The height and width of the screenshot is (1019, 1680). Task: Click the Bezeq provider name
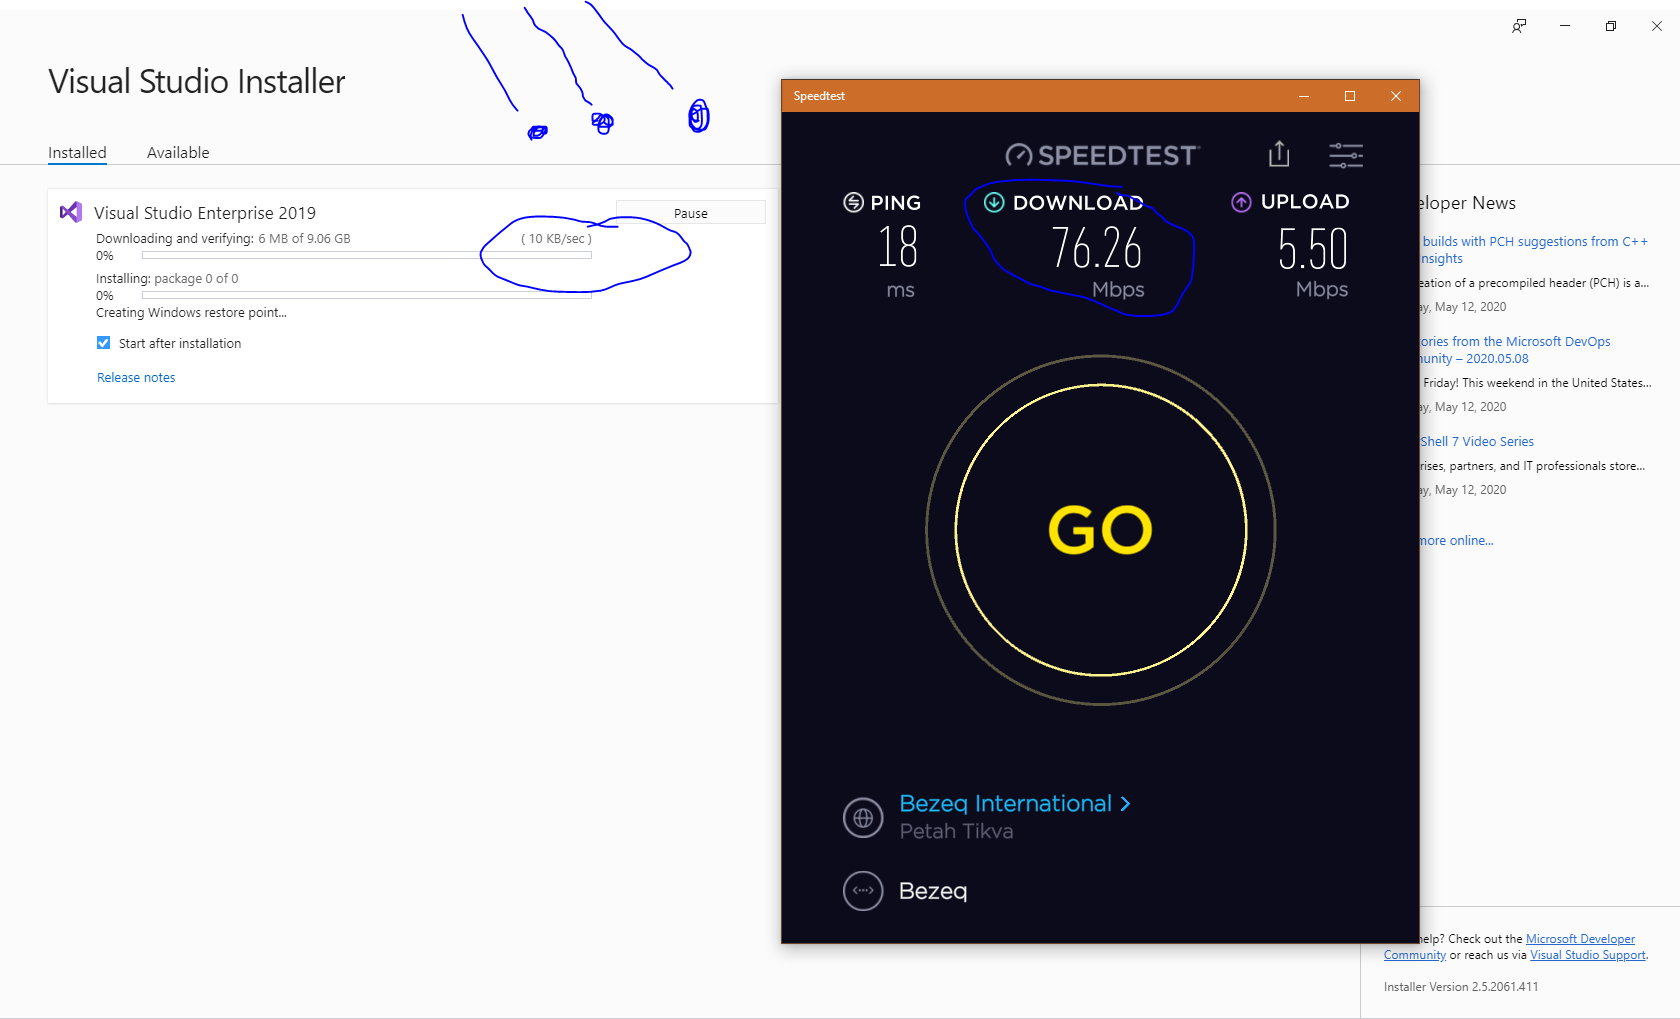click(933, 891)
